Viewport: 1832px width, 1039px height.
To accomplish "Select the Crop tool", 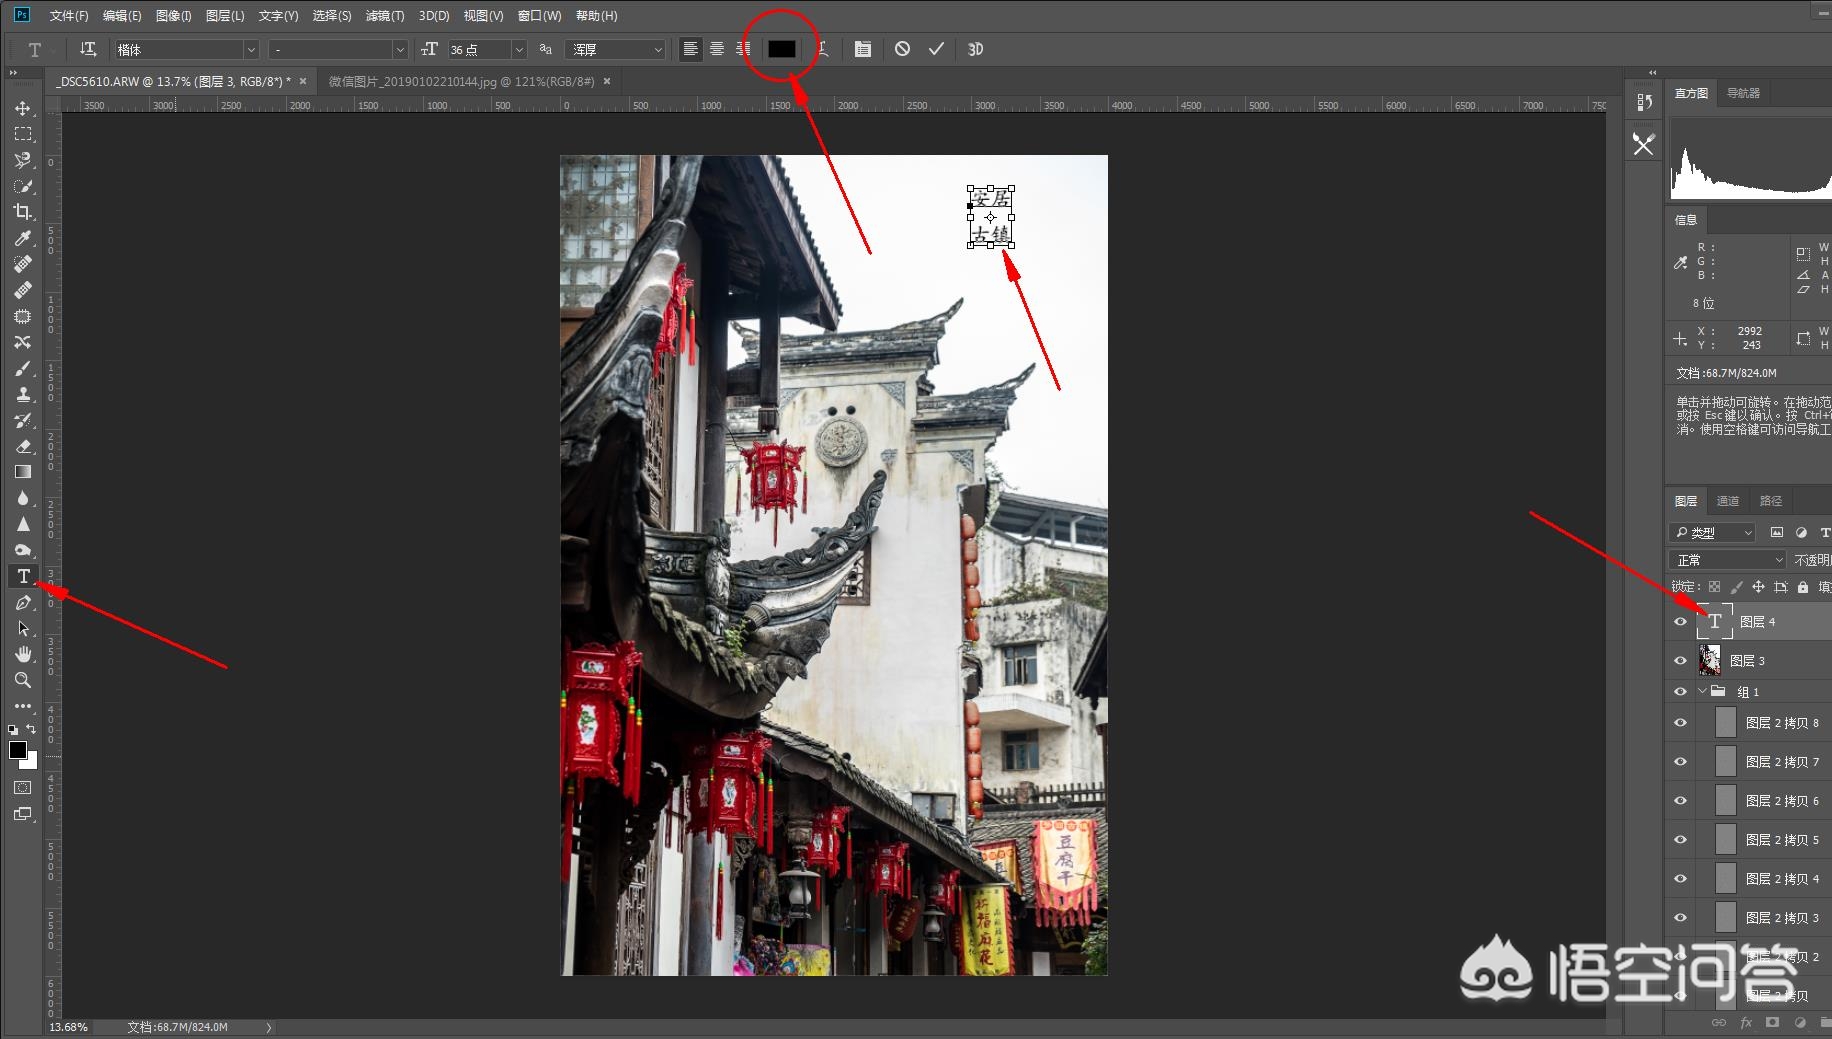I will [23, 212].
